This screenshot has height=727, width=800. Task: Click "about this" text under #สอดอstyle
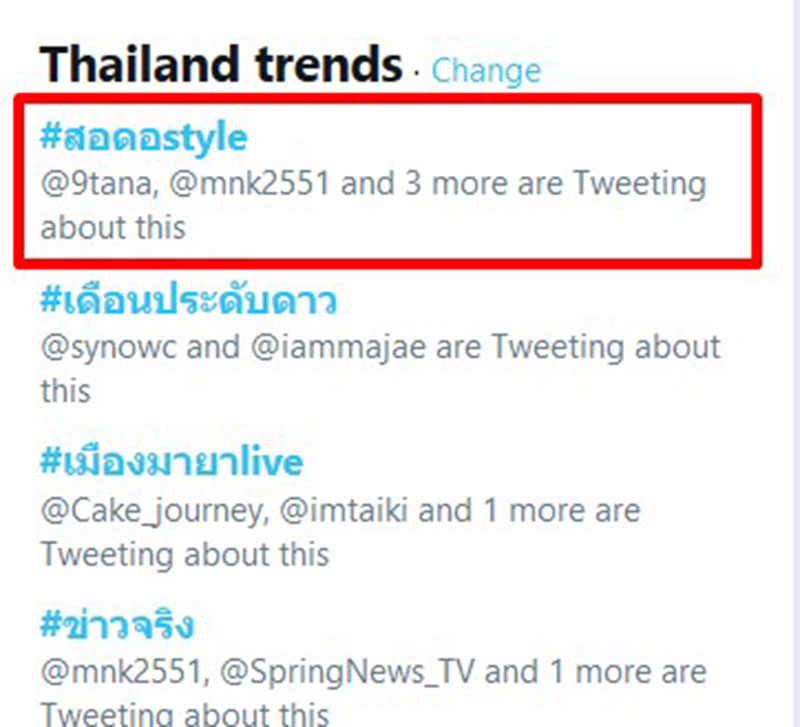(113, 227)
